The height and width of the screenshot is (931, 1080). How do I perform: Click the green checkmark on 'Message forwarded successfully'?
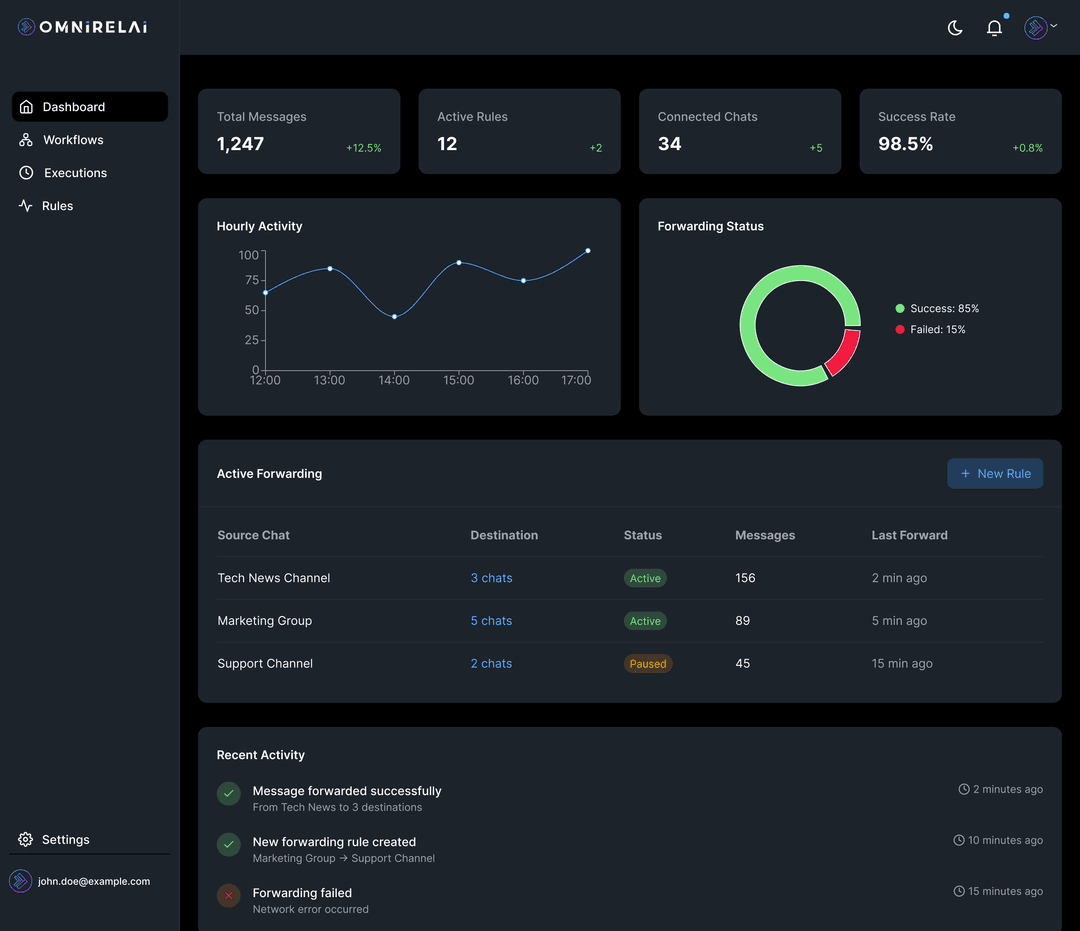pyautogui.click(x=228, y=793)
